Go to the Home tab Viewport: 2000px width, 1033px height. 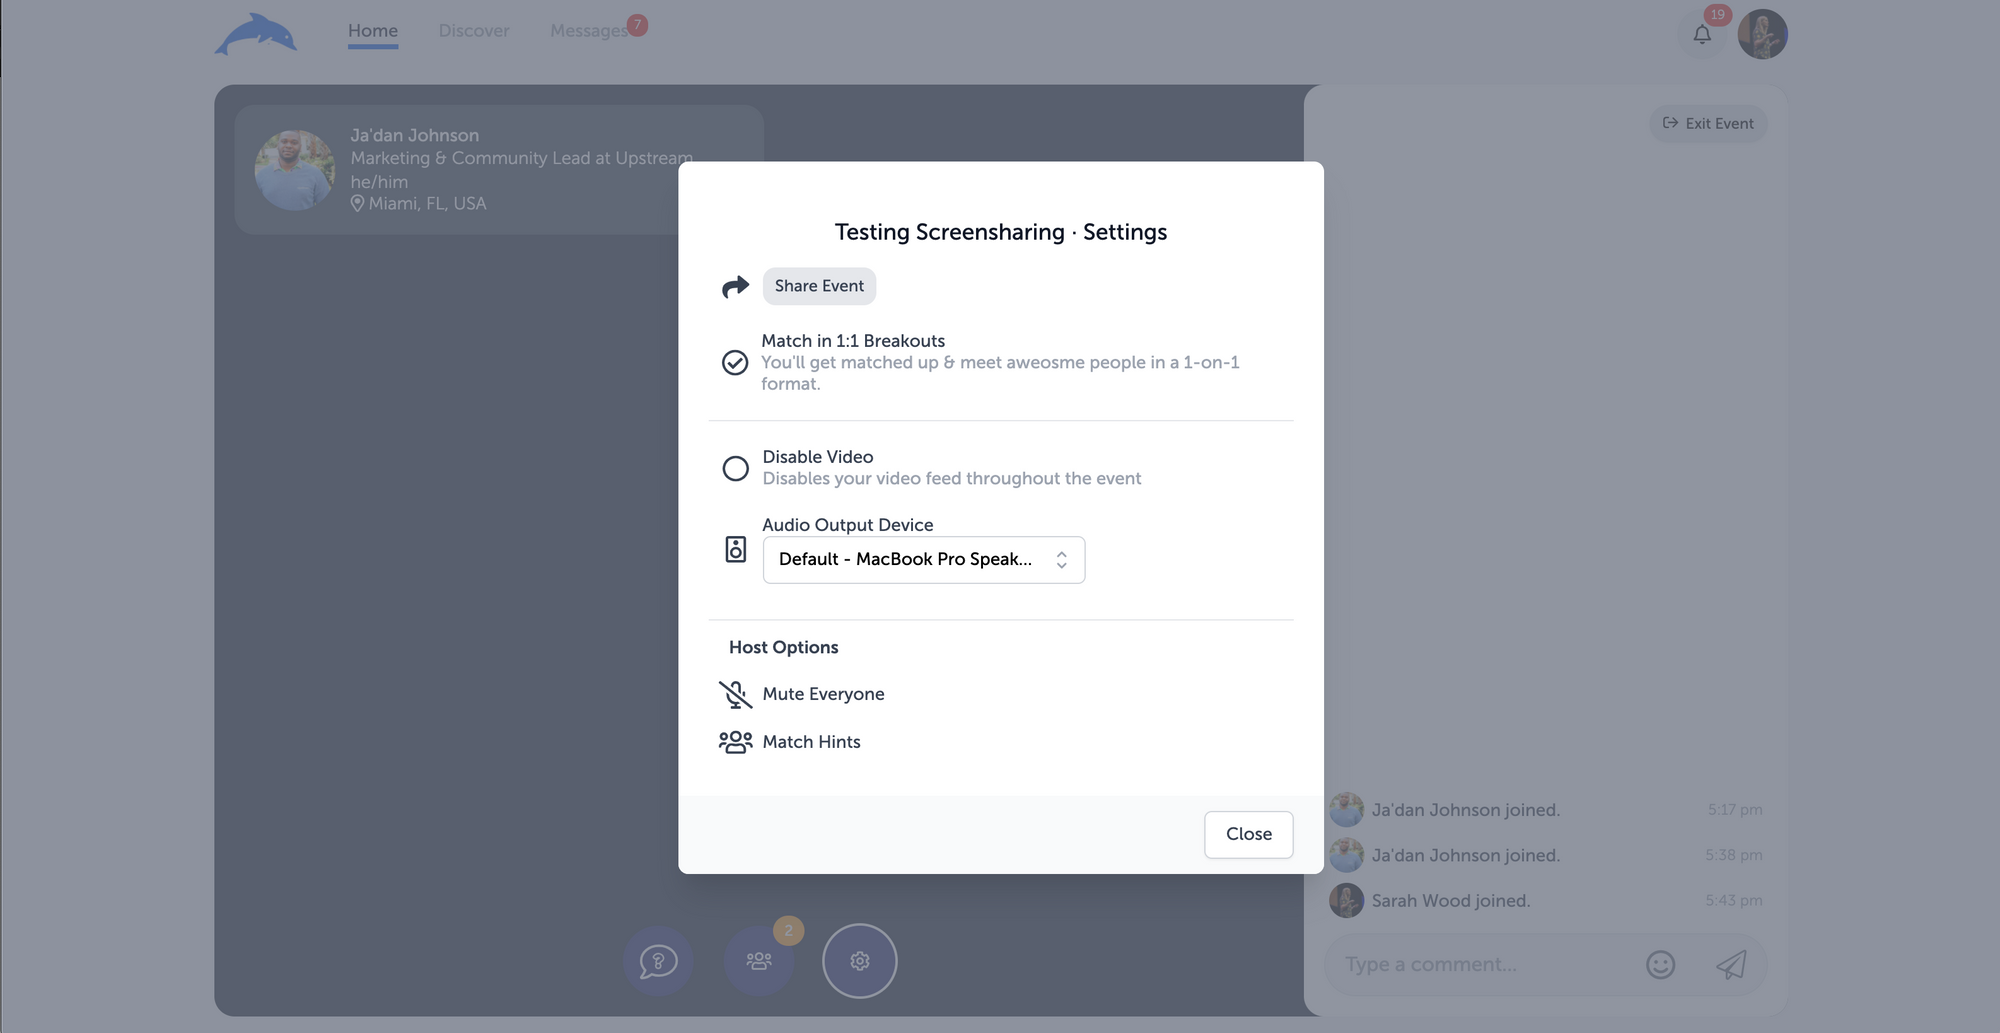click(373, 31)
